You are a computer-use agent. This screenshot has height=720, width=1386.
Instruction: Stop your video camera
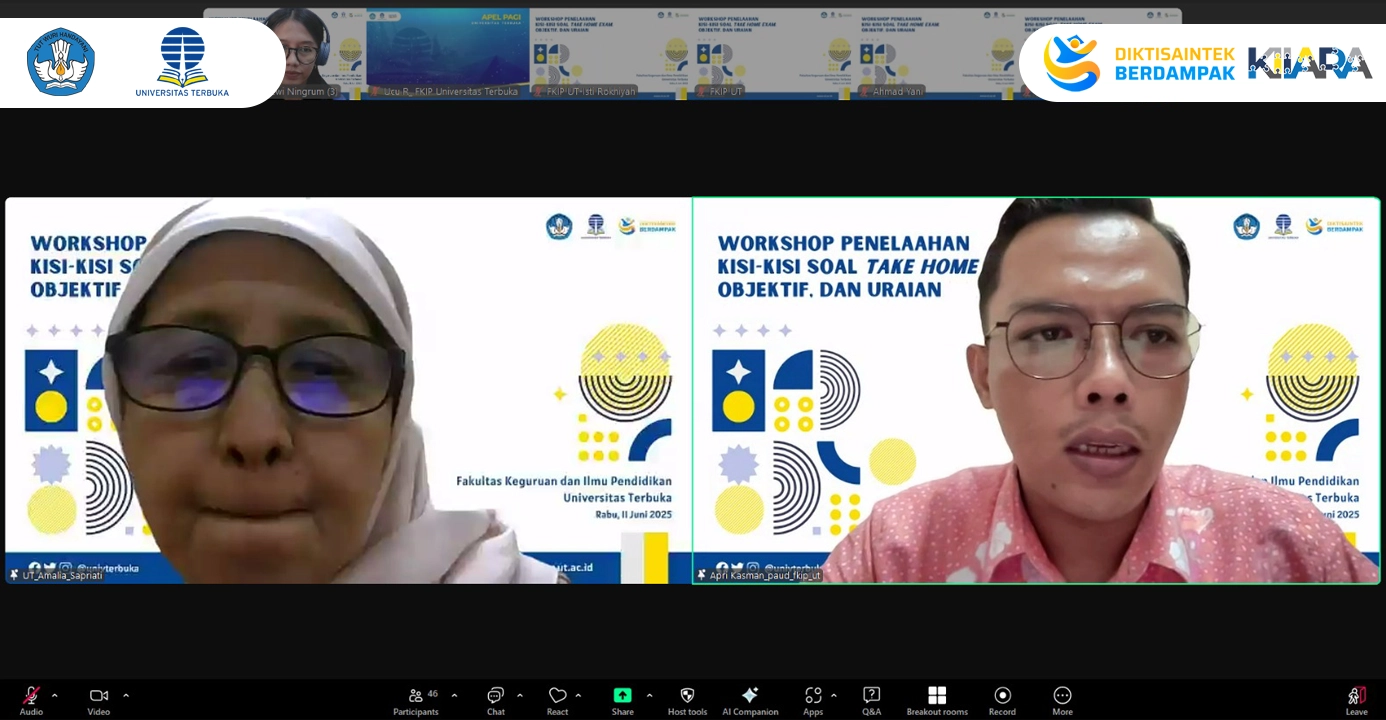(x=97, y=698)
